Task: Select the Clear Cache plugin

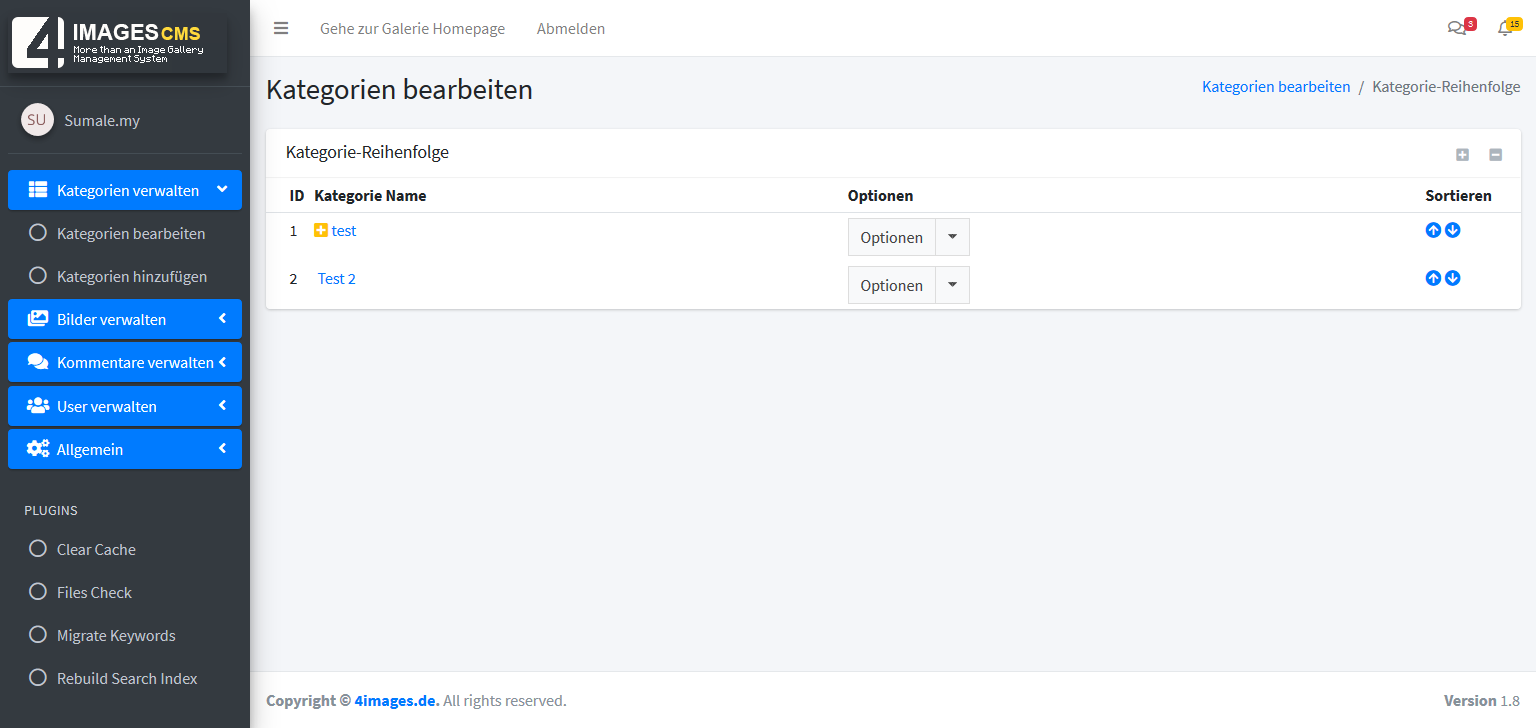Action: tap(96, 549)
